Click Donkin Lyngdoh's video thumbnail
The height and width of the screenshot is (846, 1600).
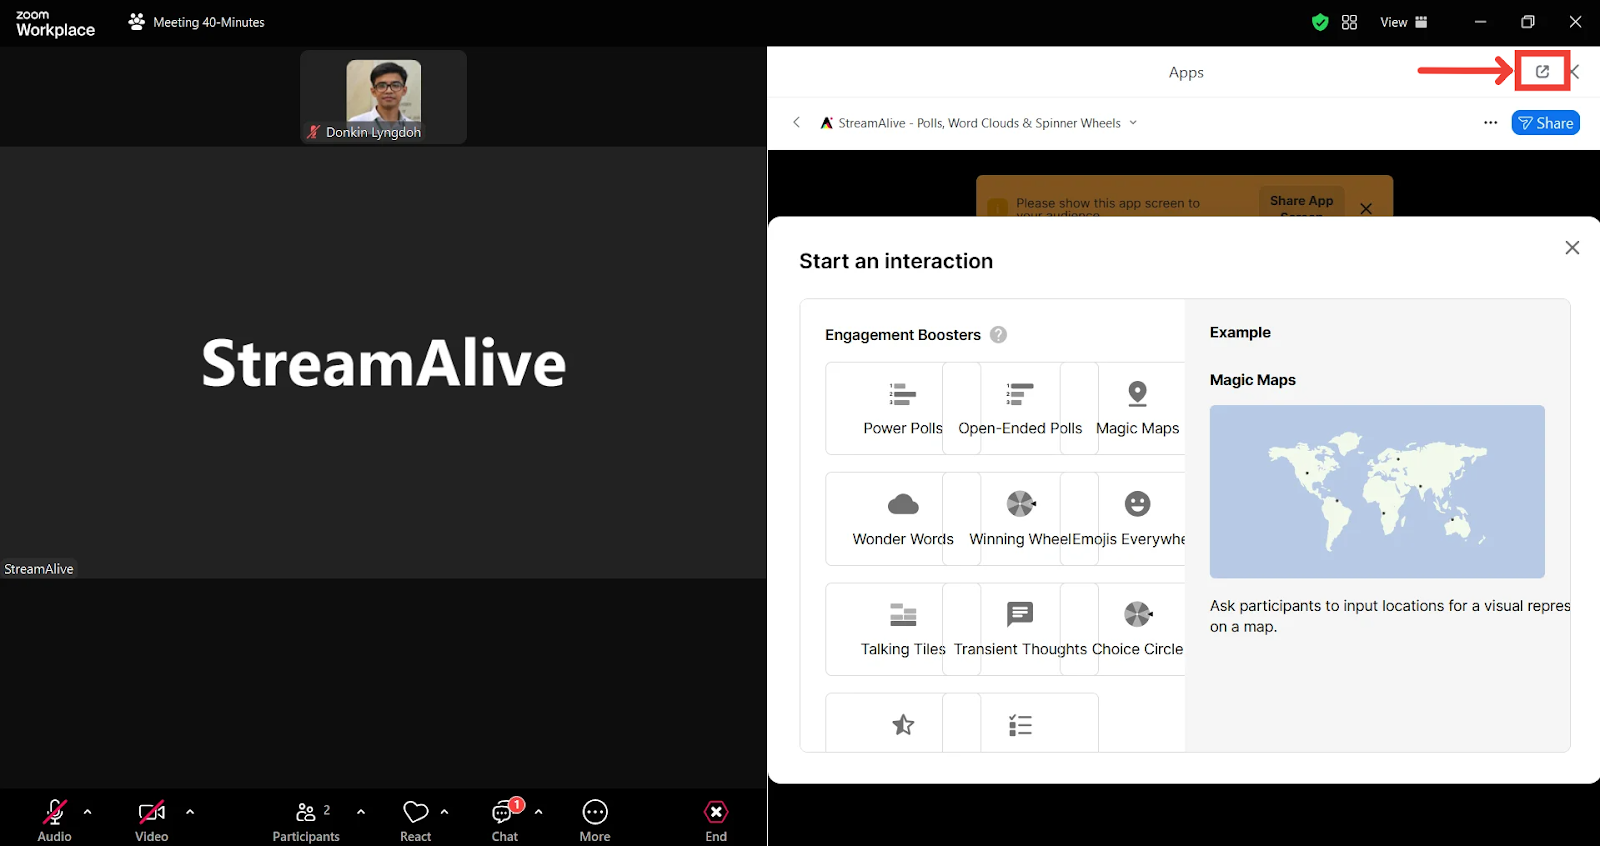pos(383,97)
